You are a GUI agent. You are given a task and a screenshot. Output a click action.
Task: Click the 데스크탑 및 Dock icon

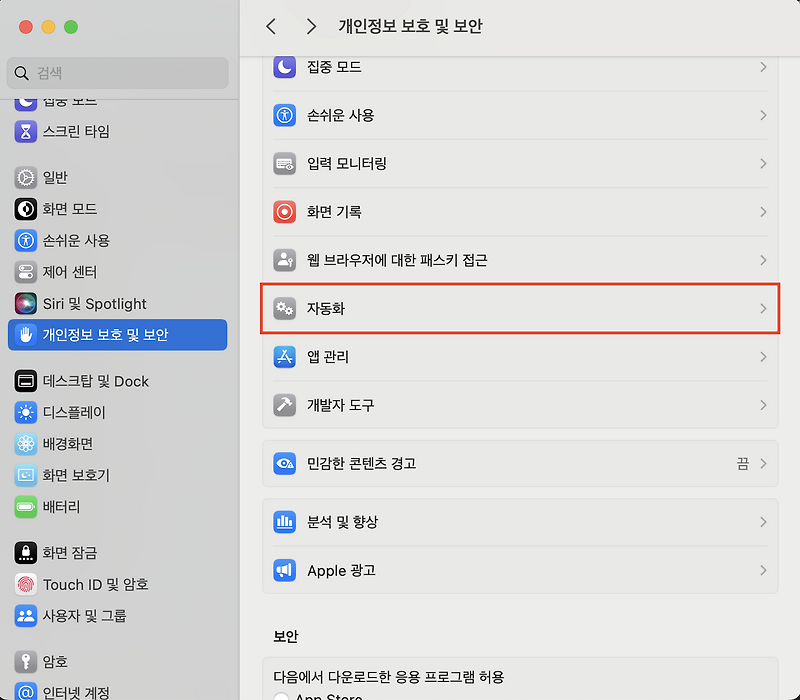coord(28,381)
